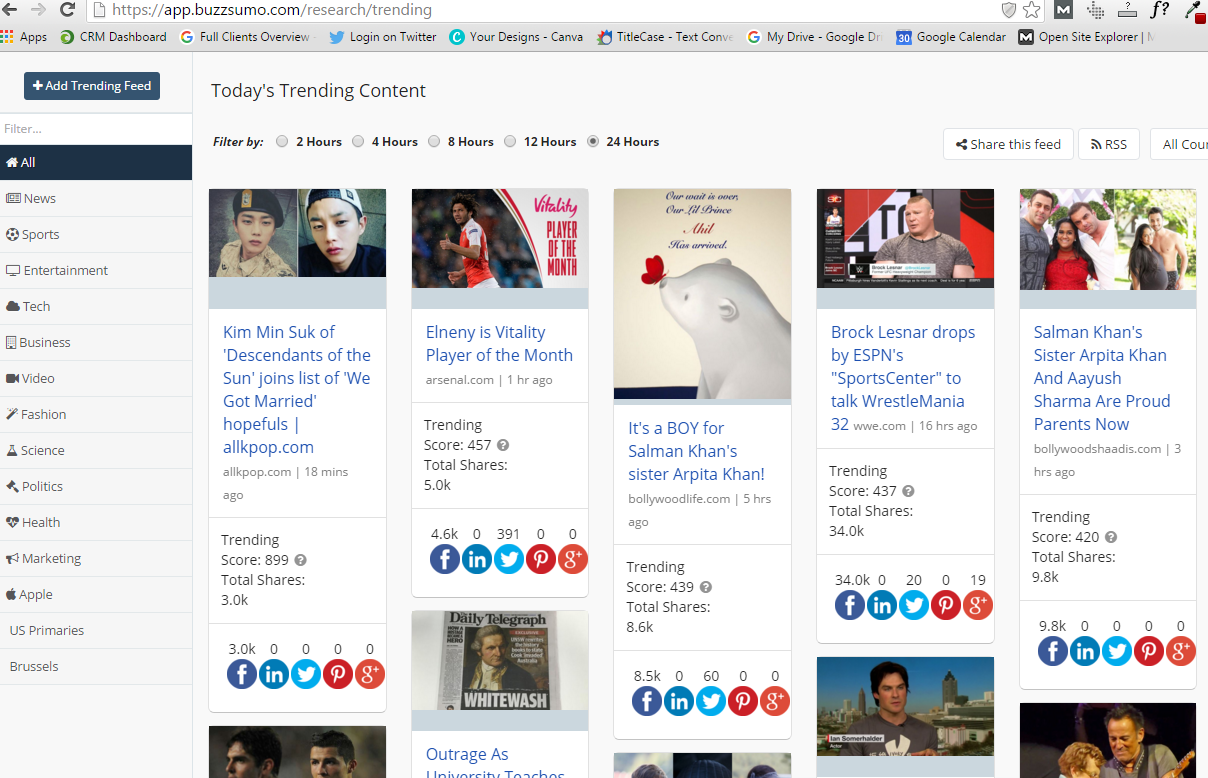Click the sidebar Filter text field
Screen dimensions: 1208x778
96,129
